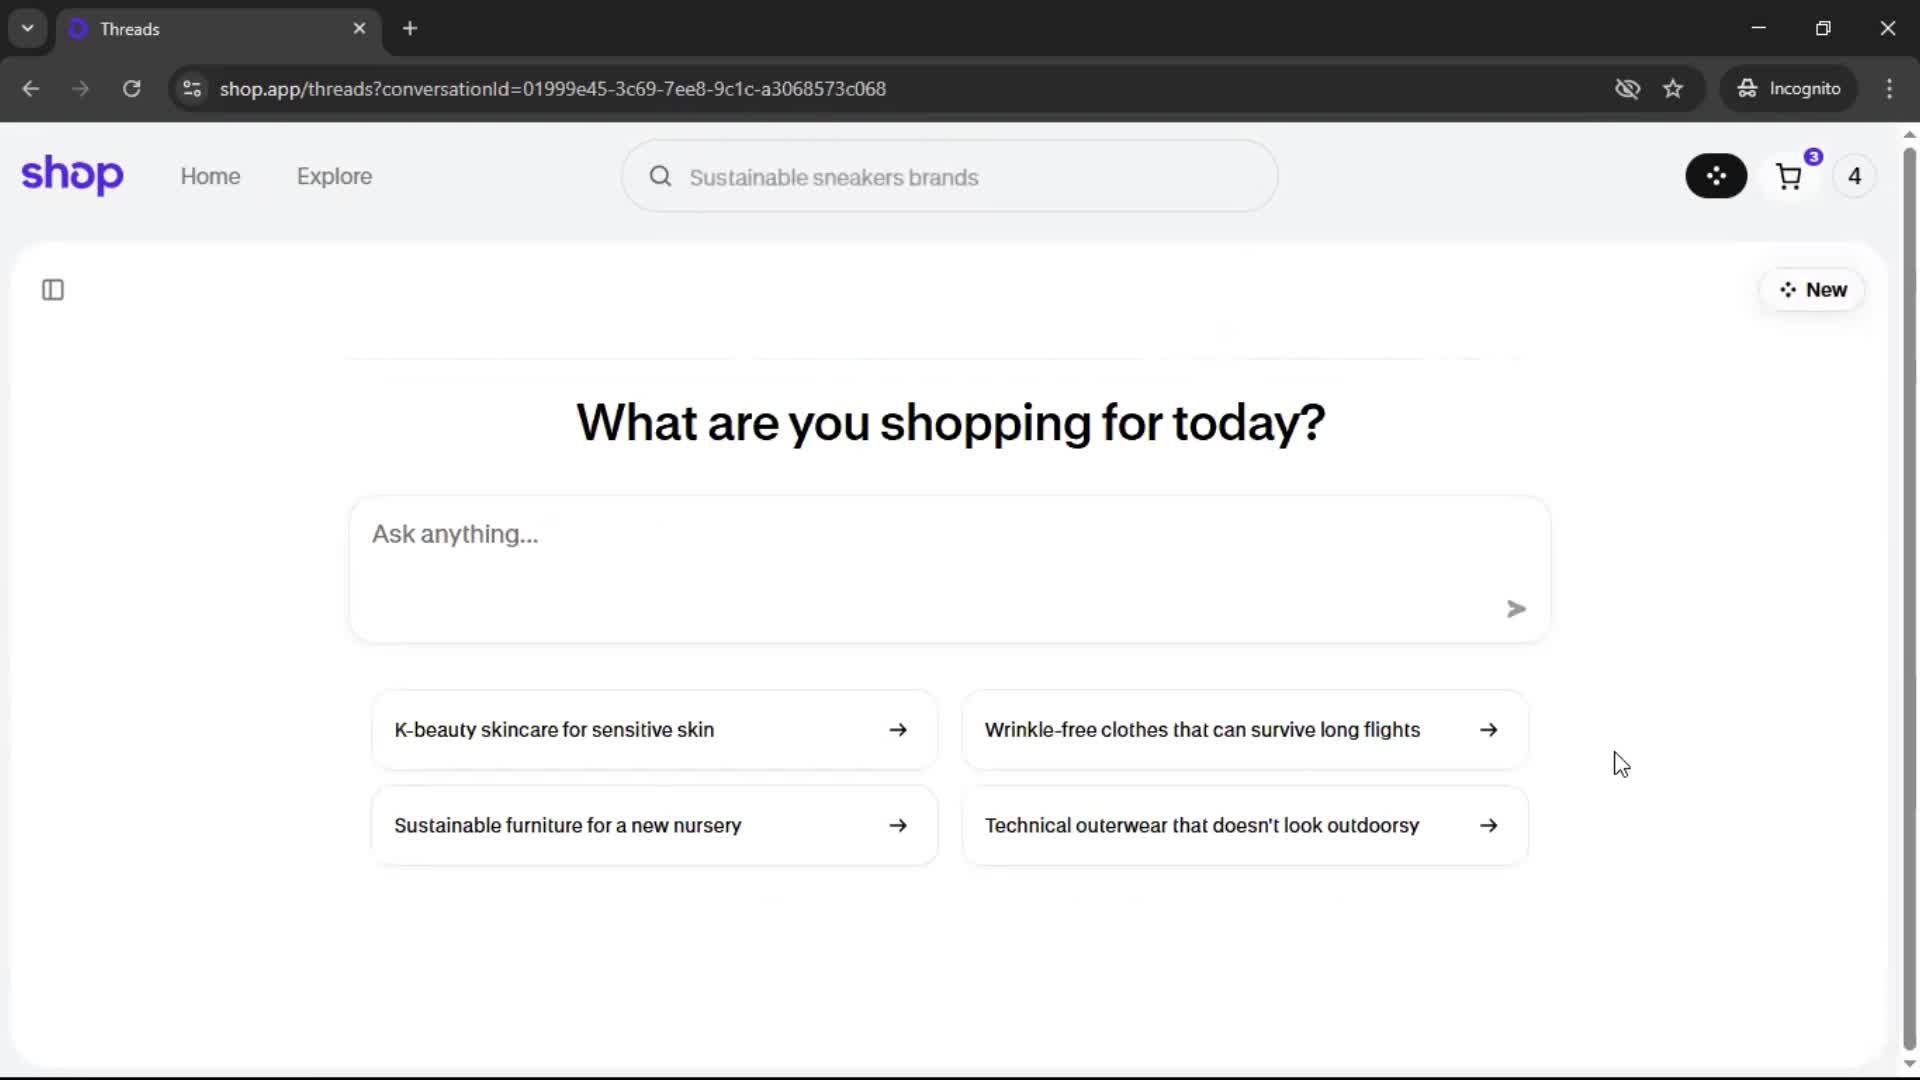
Task: Start a New thread
Action: pyautogui.click(x=1812, y=290)
